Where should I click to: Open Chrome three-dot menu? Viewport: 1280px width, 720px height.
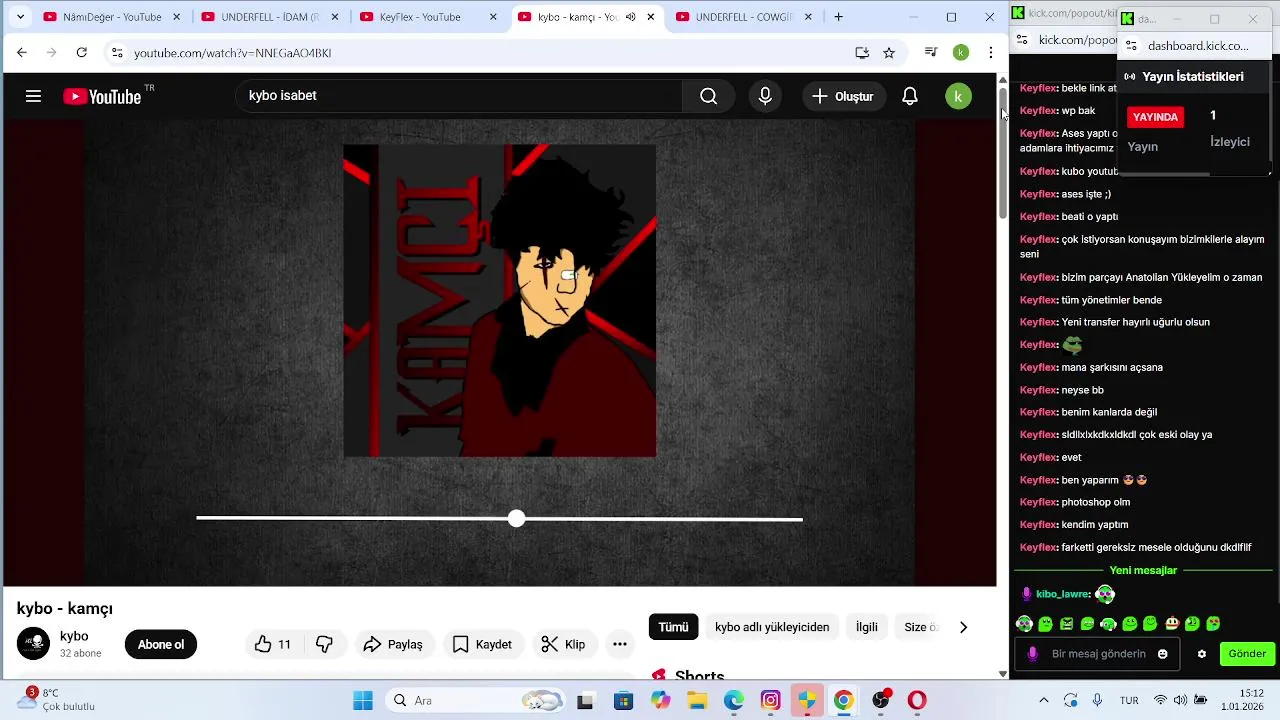click(991, 52)
